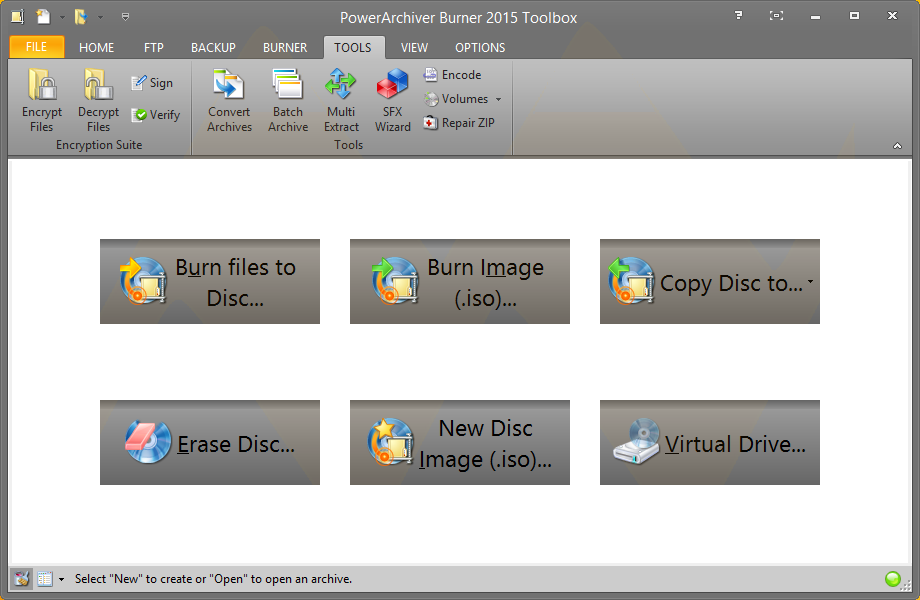Click the open archive folder icon in title bar
The image size is (920, 600).
pos(81,16)
